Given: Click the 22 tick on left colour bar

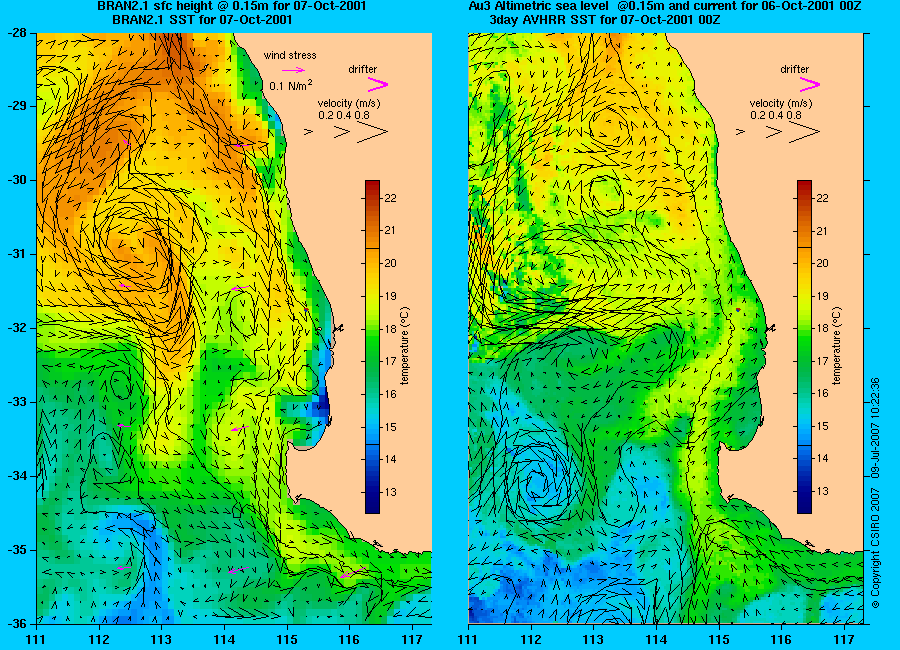Looking at the screenshot, I should coord(390,198).
